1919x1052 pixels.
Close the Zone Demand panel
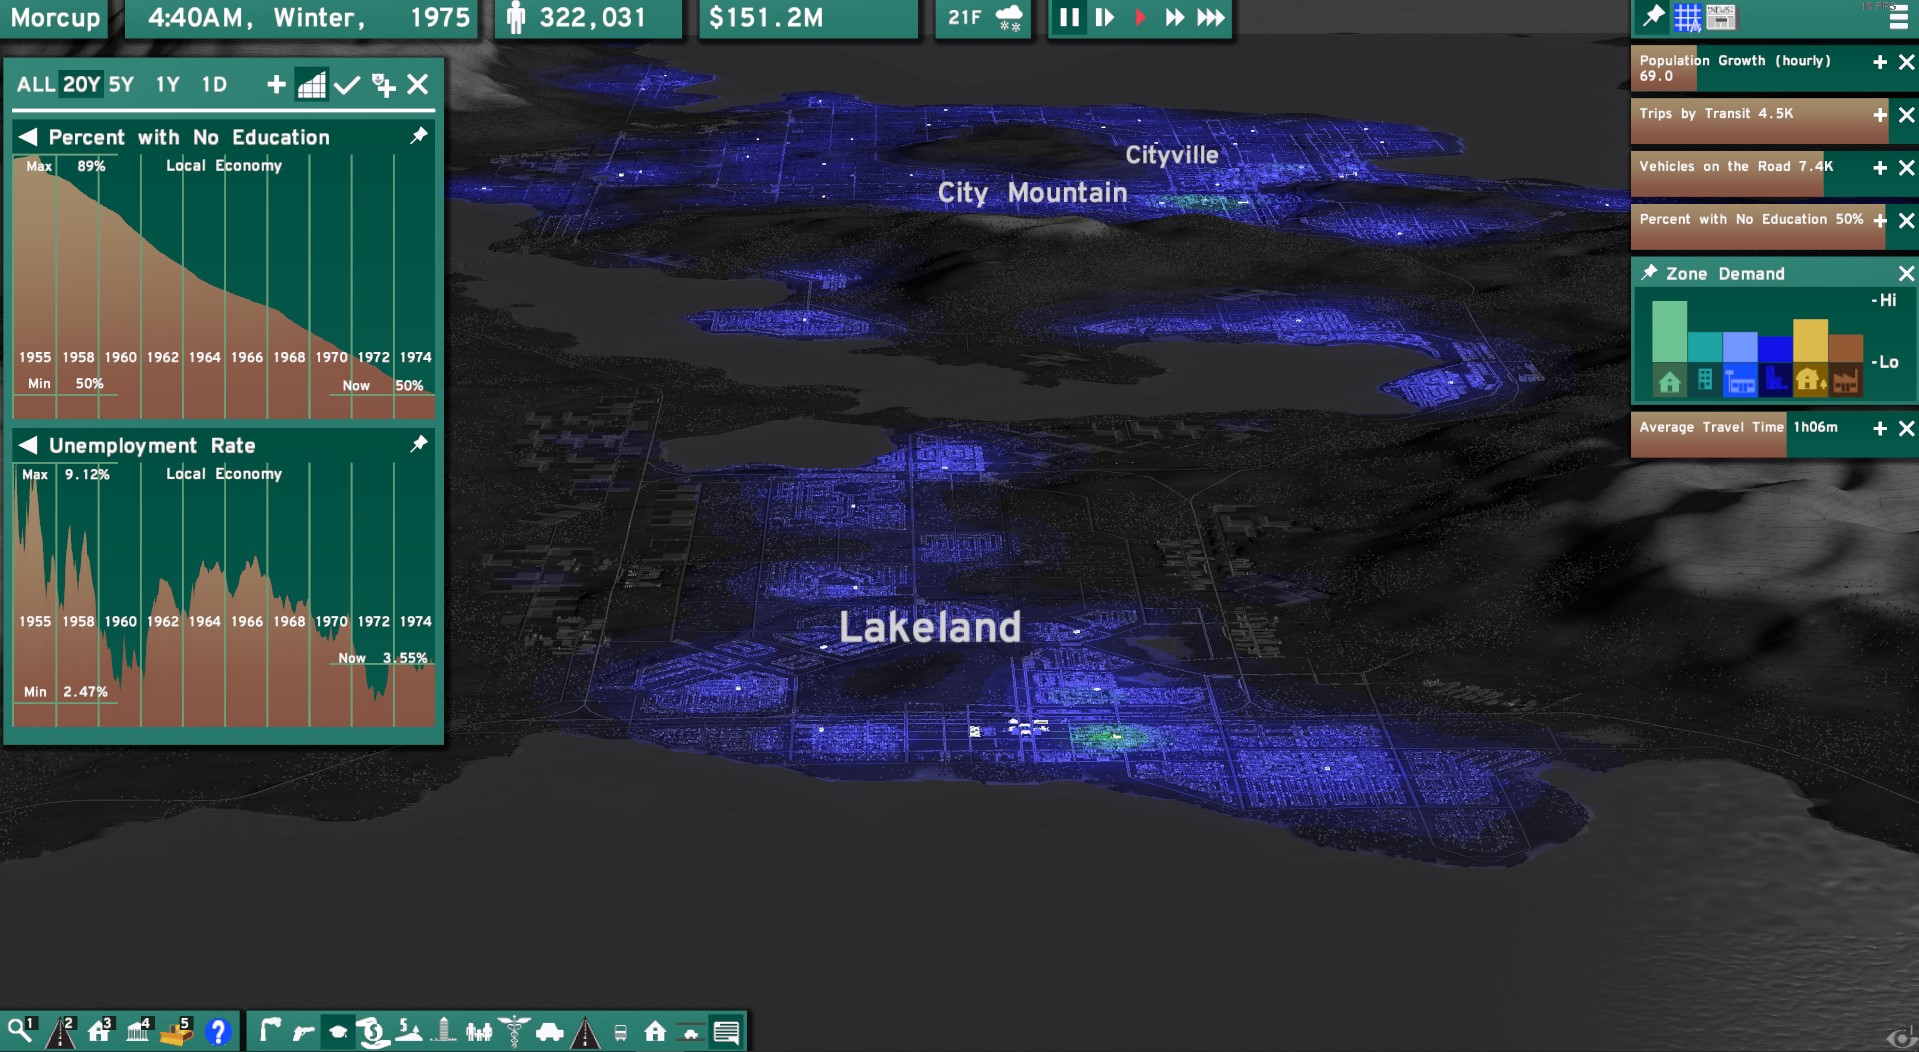point(1907,273)
